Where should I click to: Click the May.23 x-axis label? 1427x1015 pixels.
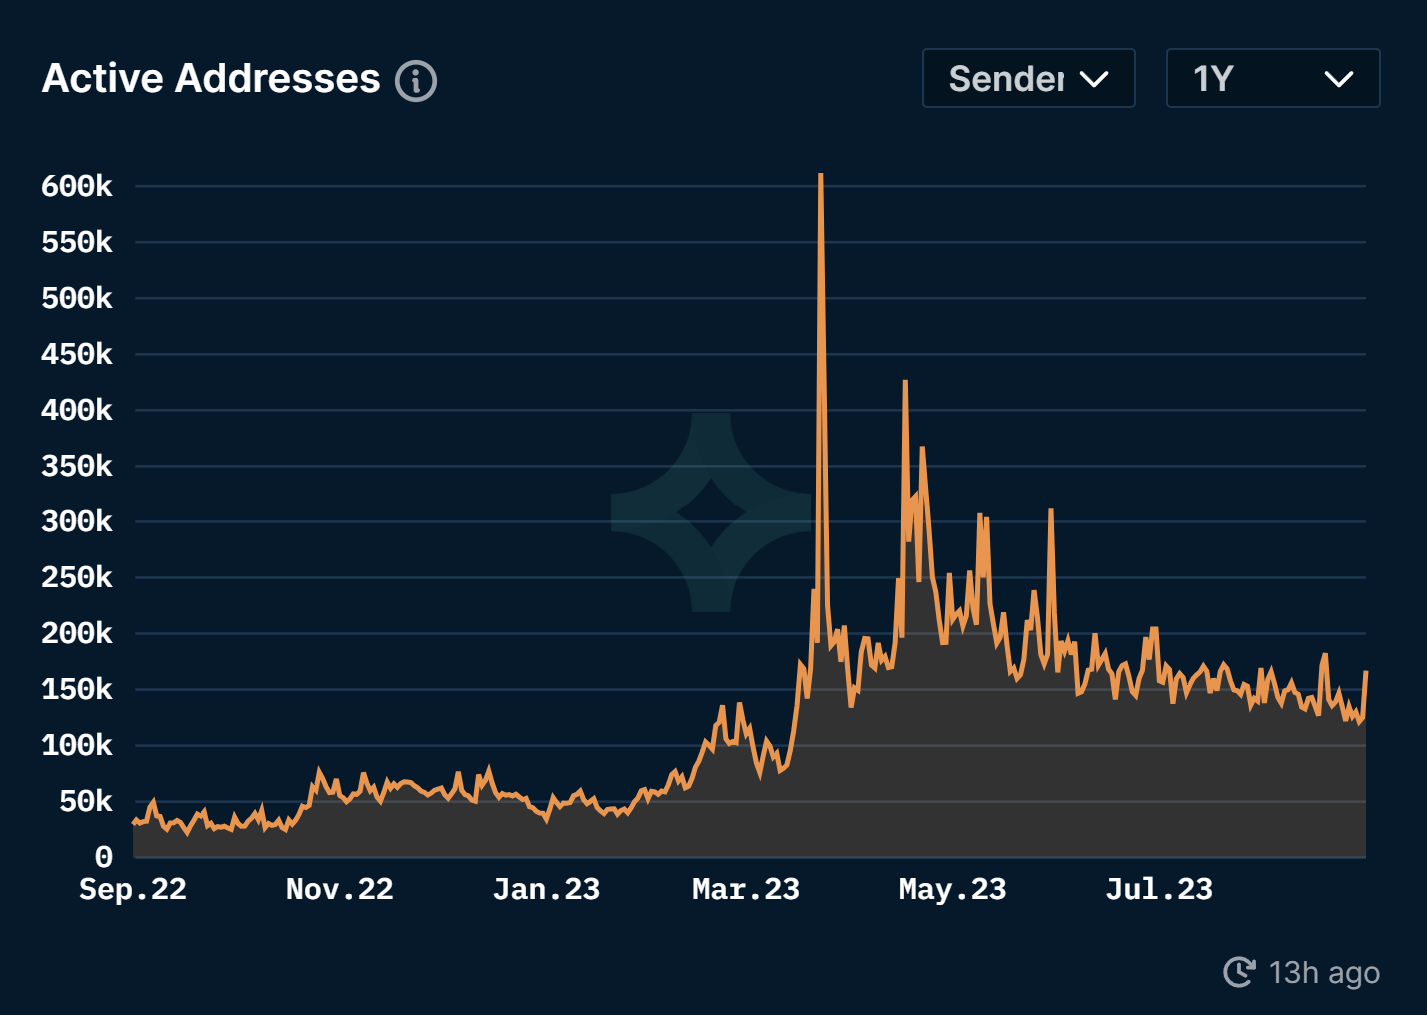click(x=953, y=889)
